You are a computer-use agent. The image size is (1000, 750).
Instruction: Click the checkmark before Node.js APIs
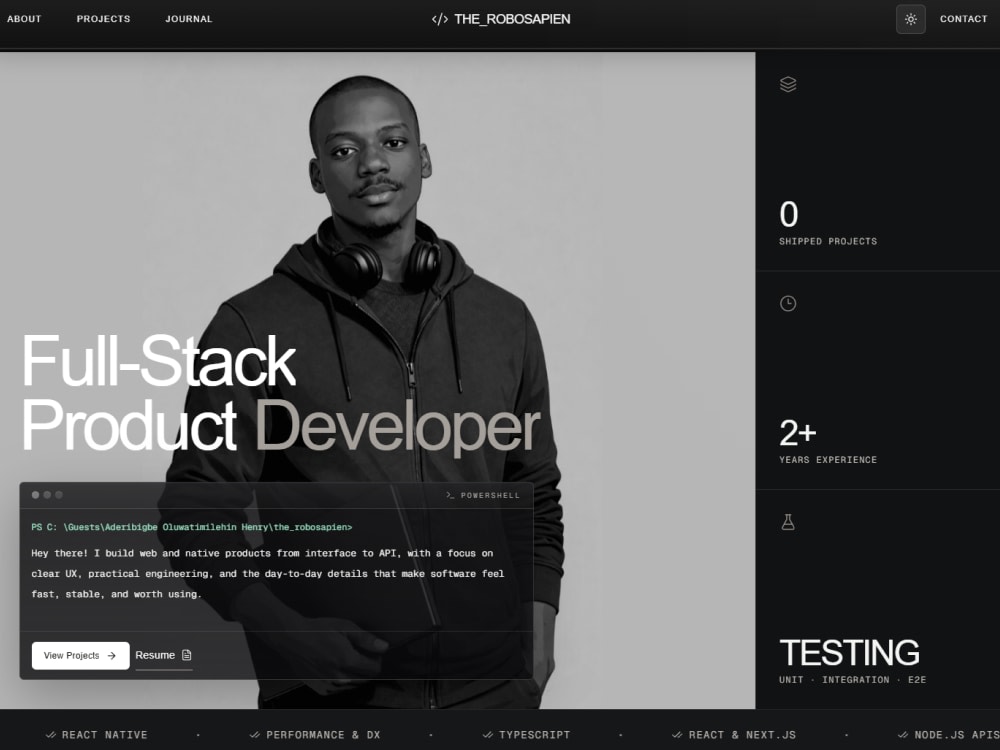click(x=903, y=735)
